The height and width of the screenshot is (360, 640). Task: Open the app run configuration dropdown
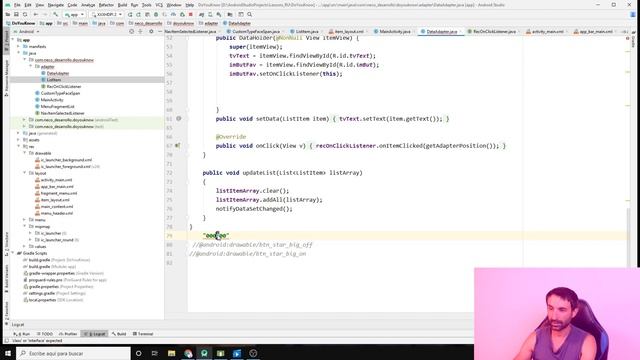[74, 14]
